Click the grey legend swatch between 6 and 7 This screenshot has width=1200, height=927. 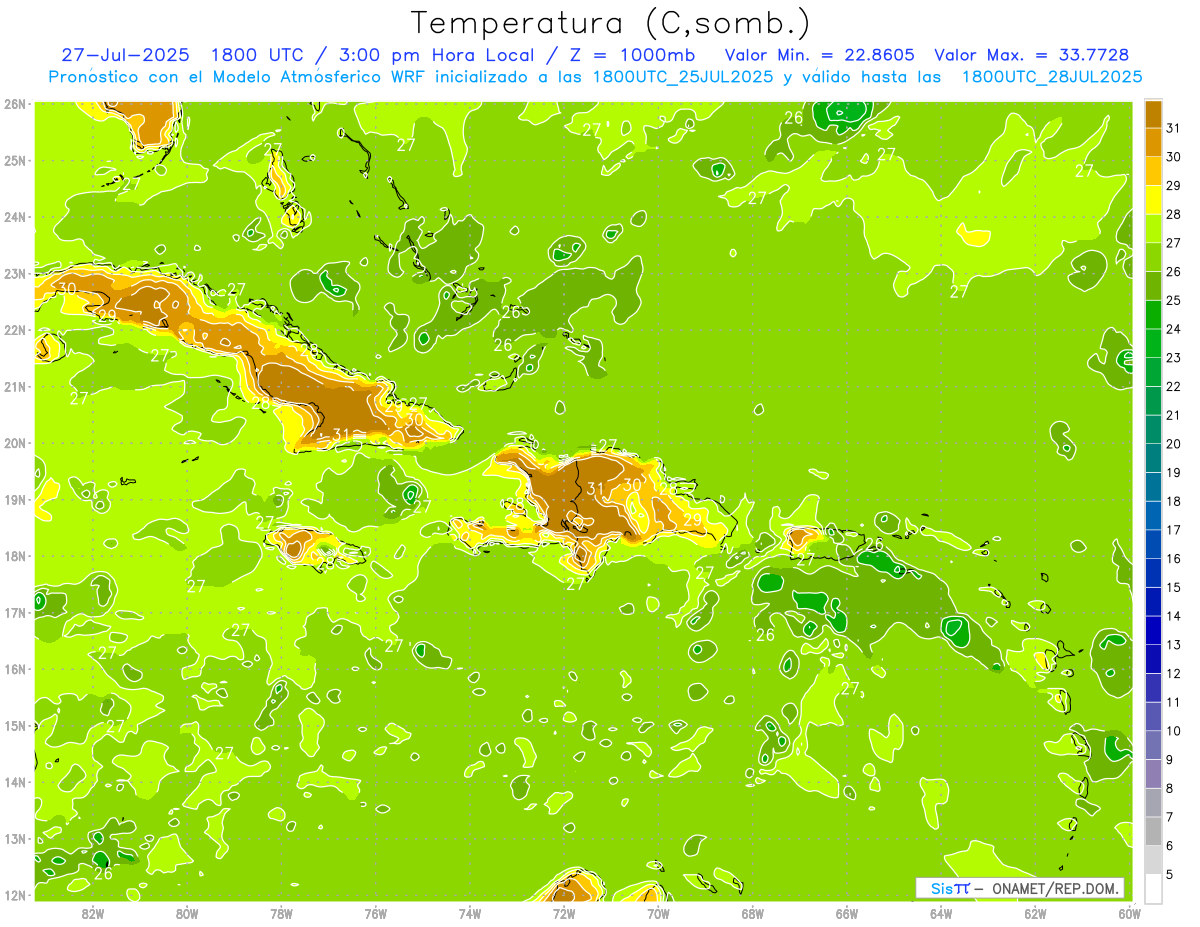coord(1153,831)
